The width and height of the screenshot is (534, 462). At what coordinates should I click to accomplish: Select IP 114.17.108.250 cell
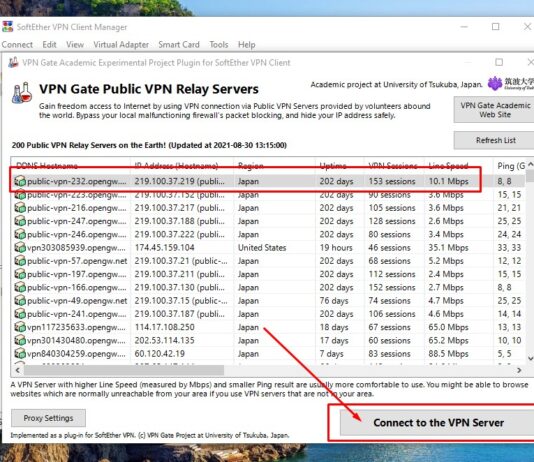164,327
